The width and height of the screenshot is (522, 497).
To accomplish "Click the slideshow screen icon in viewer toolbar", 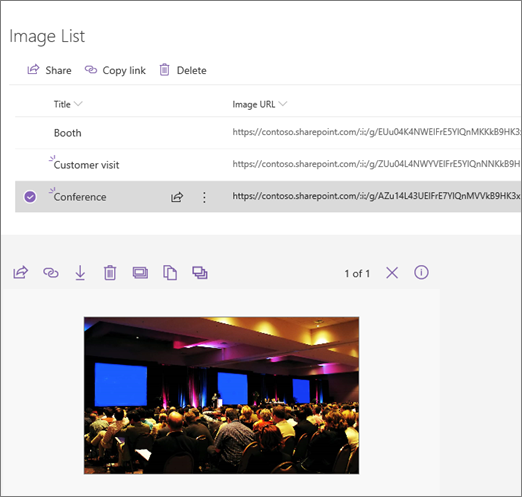I will click(x=140, y=273).
